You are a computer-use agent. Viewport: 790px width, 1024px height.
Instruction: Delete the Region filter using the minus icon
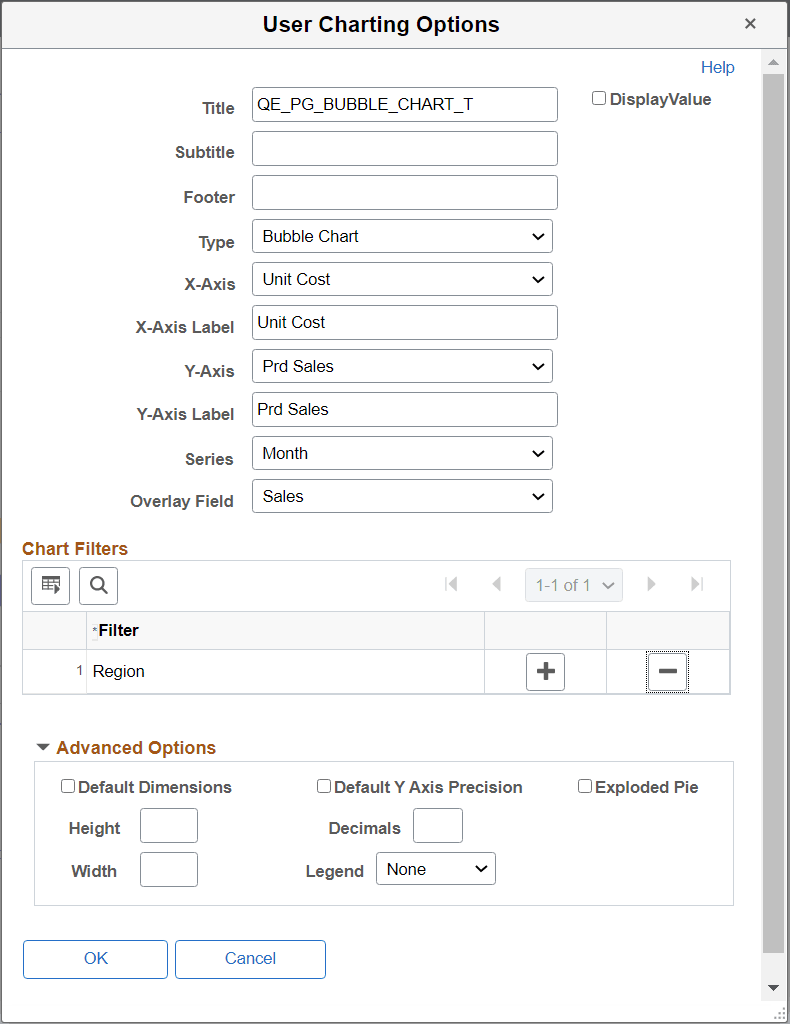(x=666, y=671)
